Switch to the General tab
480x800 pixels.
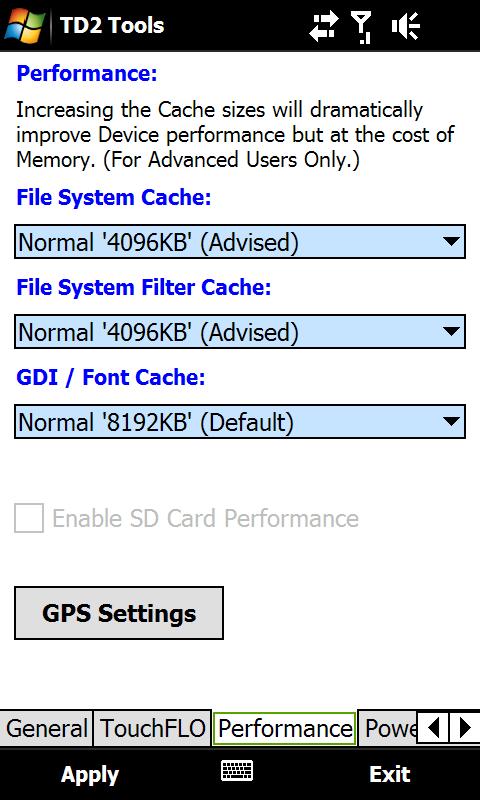click(46, 728)
